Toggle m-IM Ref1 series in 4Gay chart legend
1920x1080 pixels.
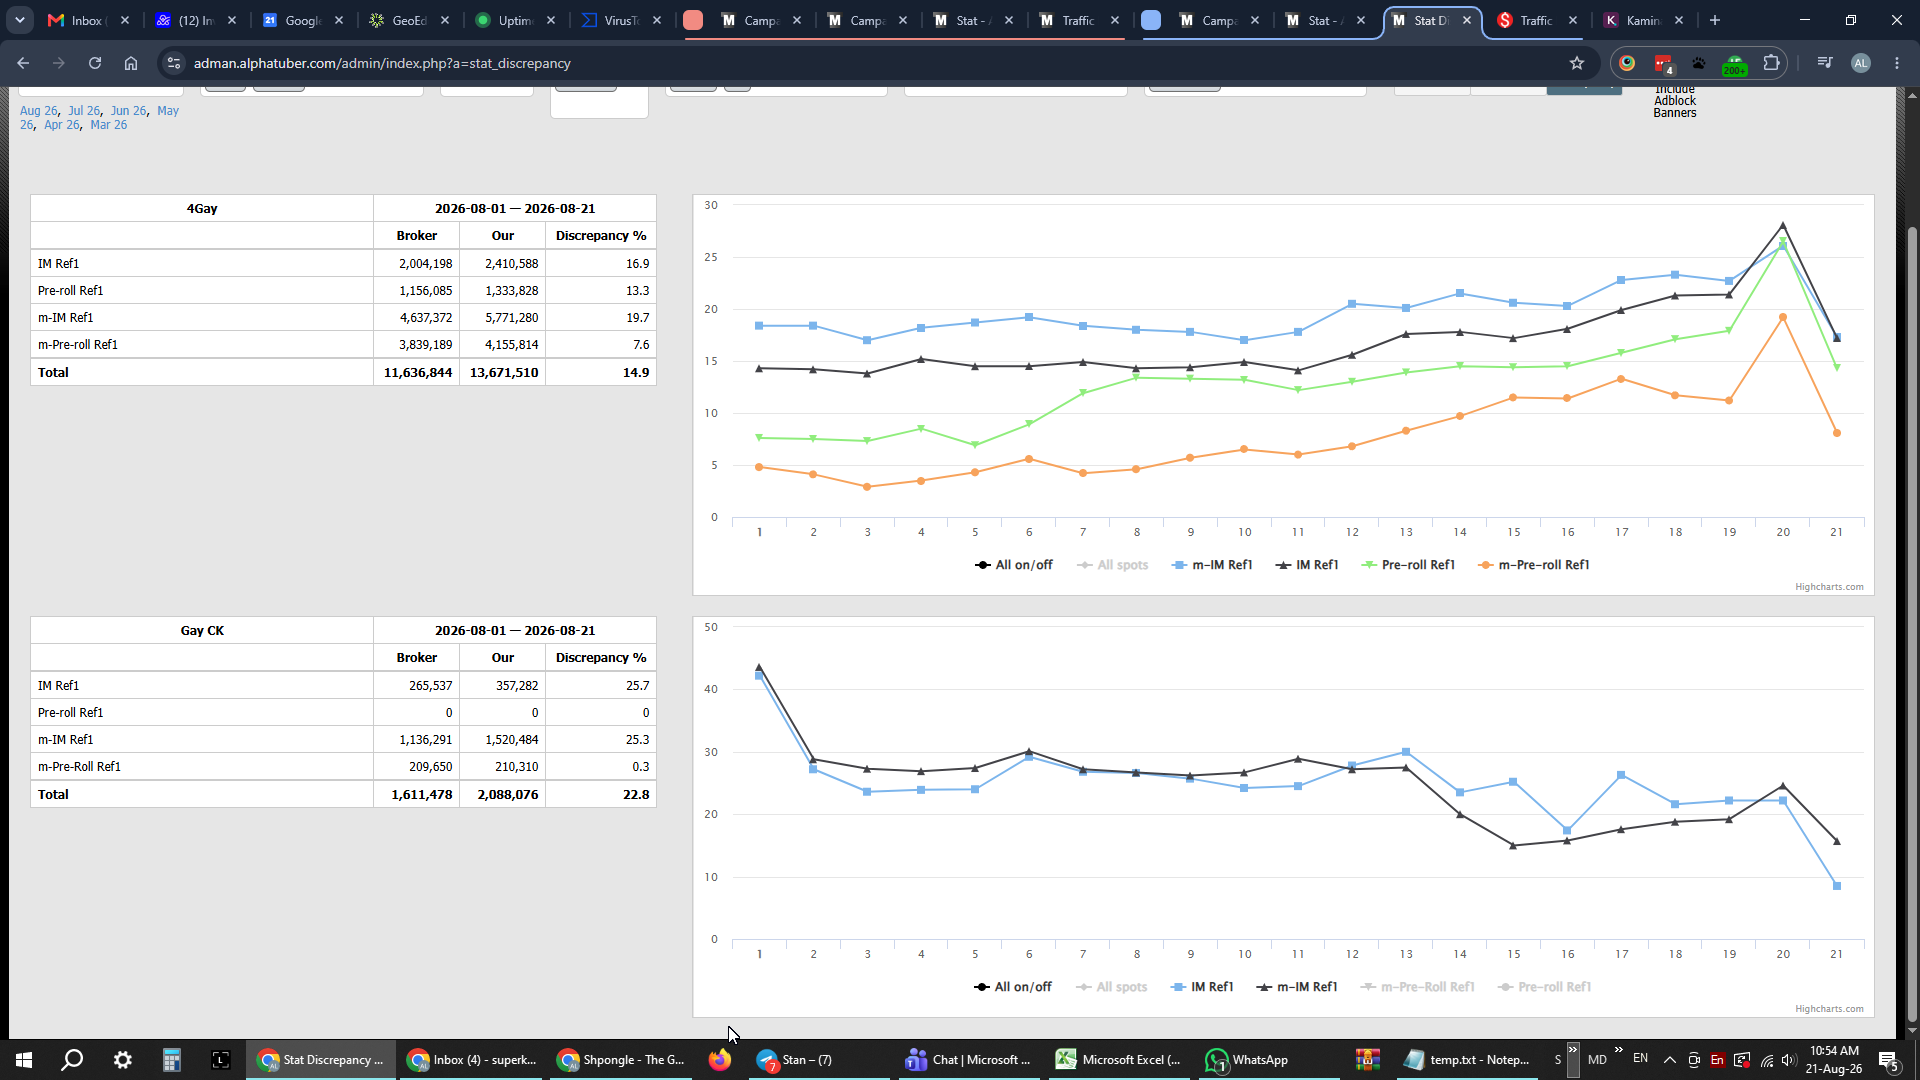point(1212,565)
